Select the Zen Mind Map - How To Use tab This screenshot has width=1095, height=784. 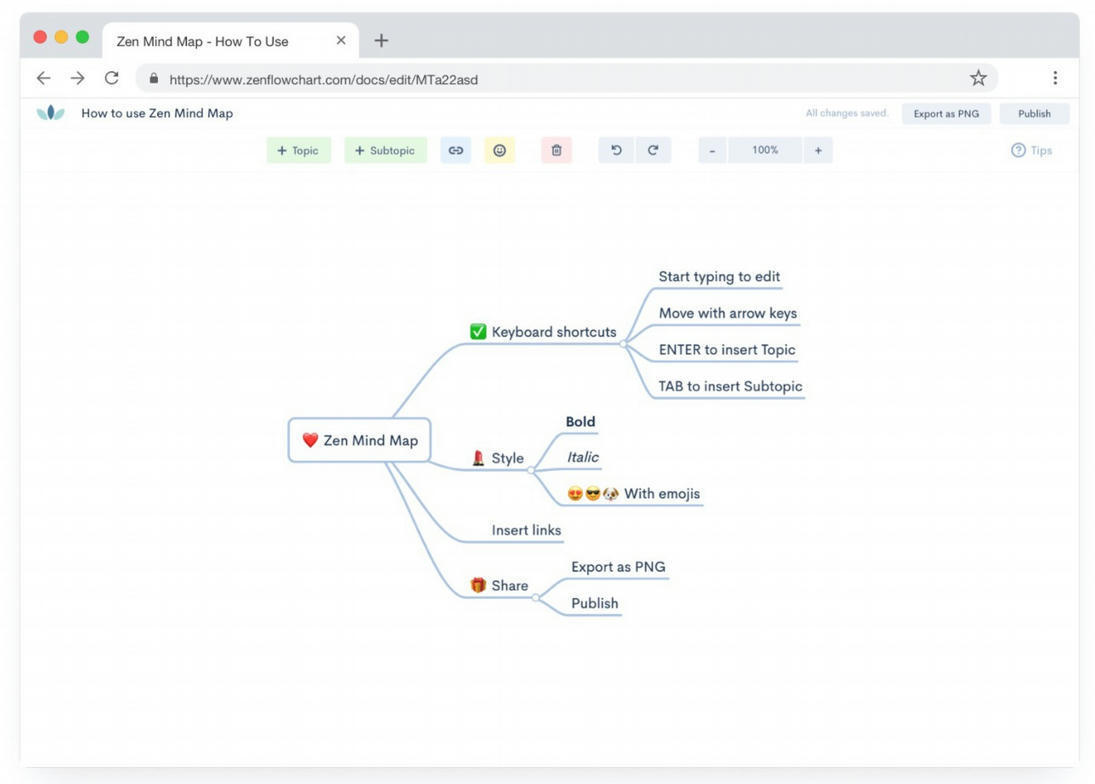pyautogui.click(x=230, y=41)
